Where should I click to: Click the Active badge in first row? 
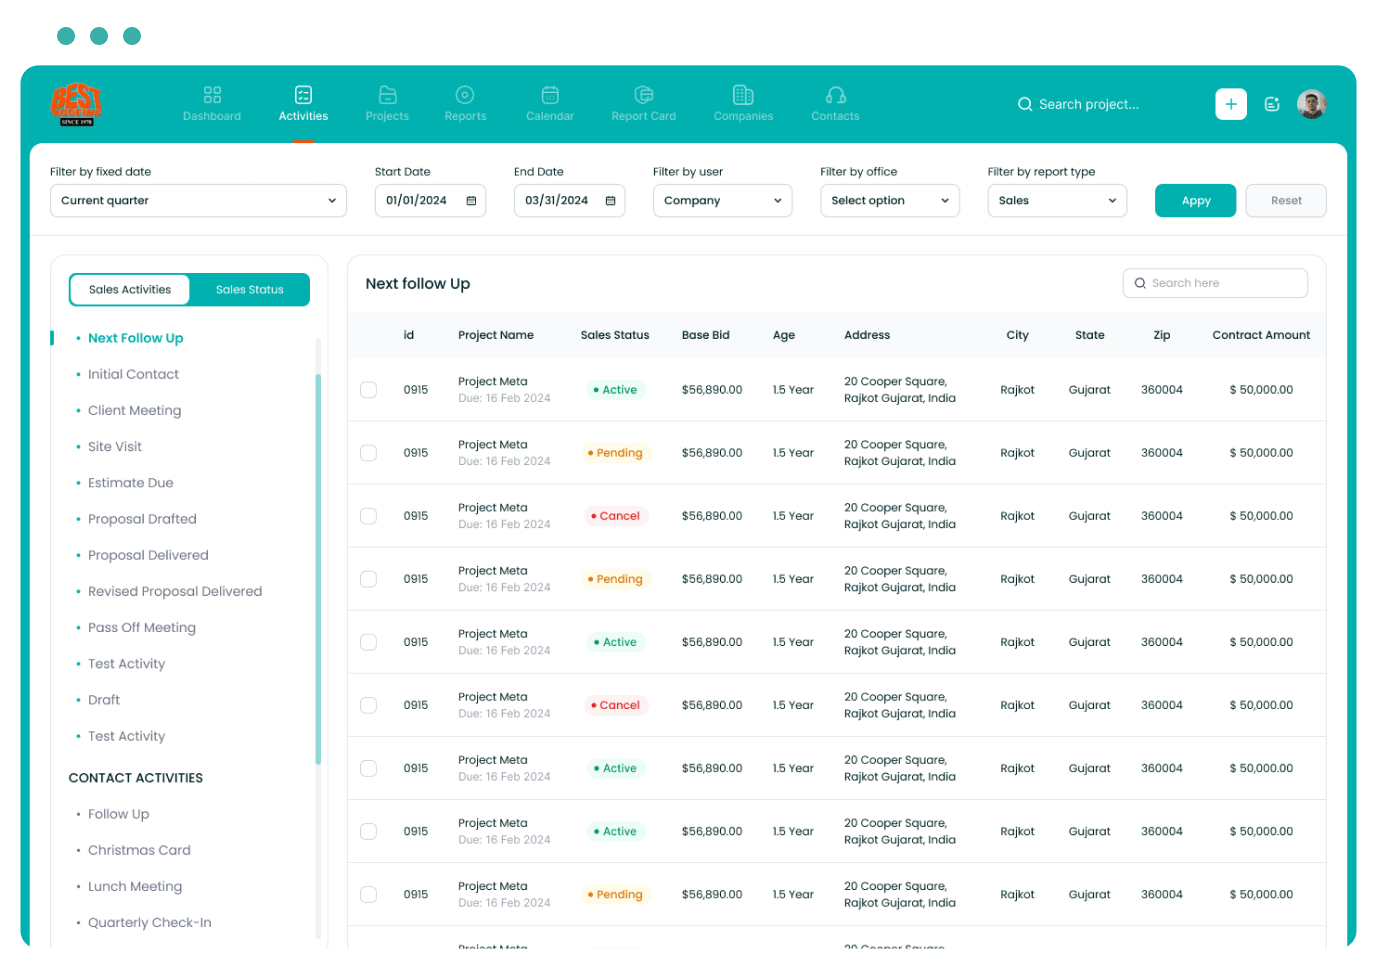tap(615, 390)
